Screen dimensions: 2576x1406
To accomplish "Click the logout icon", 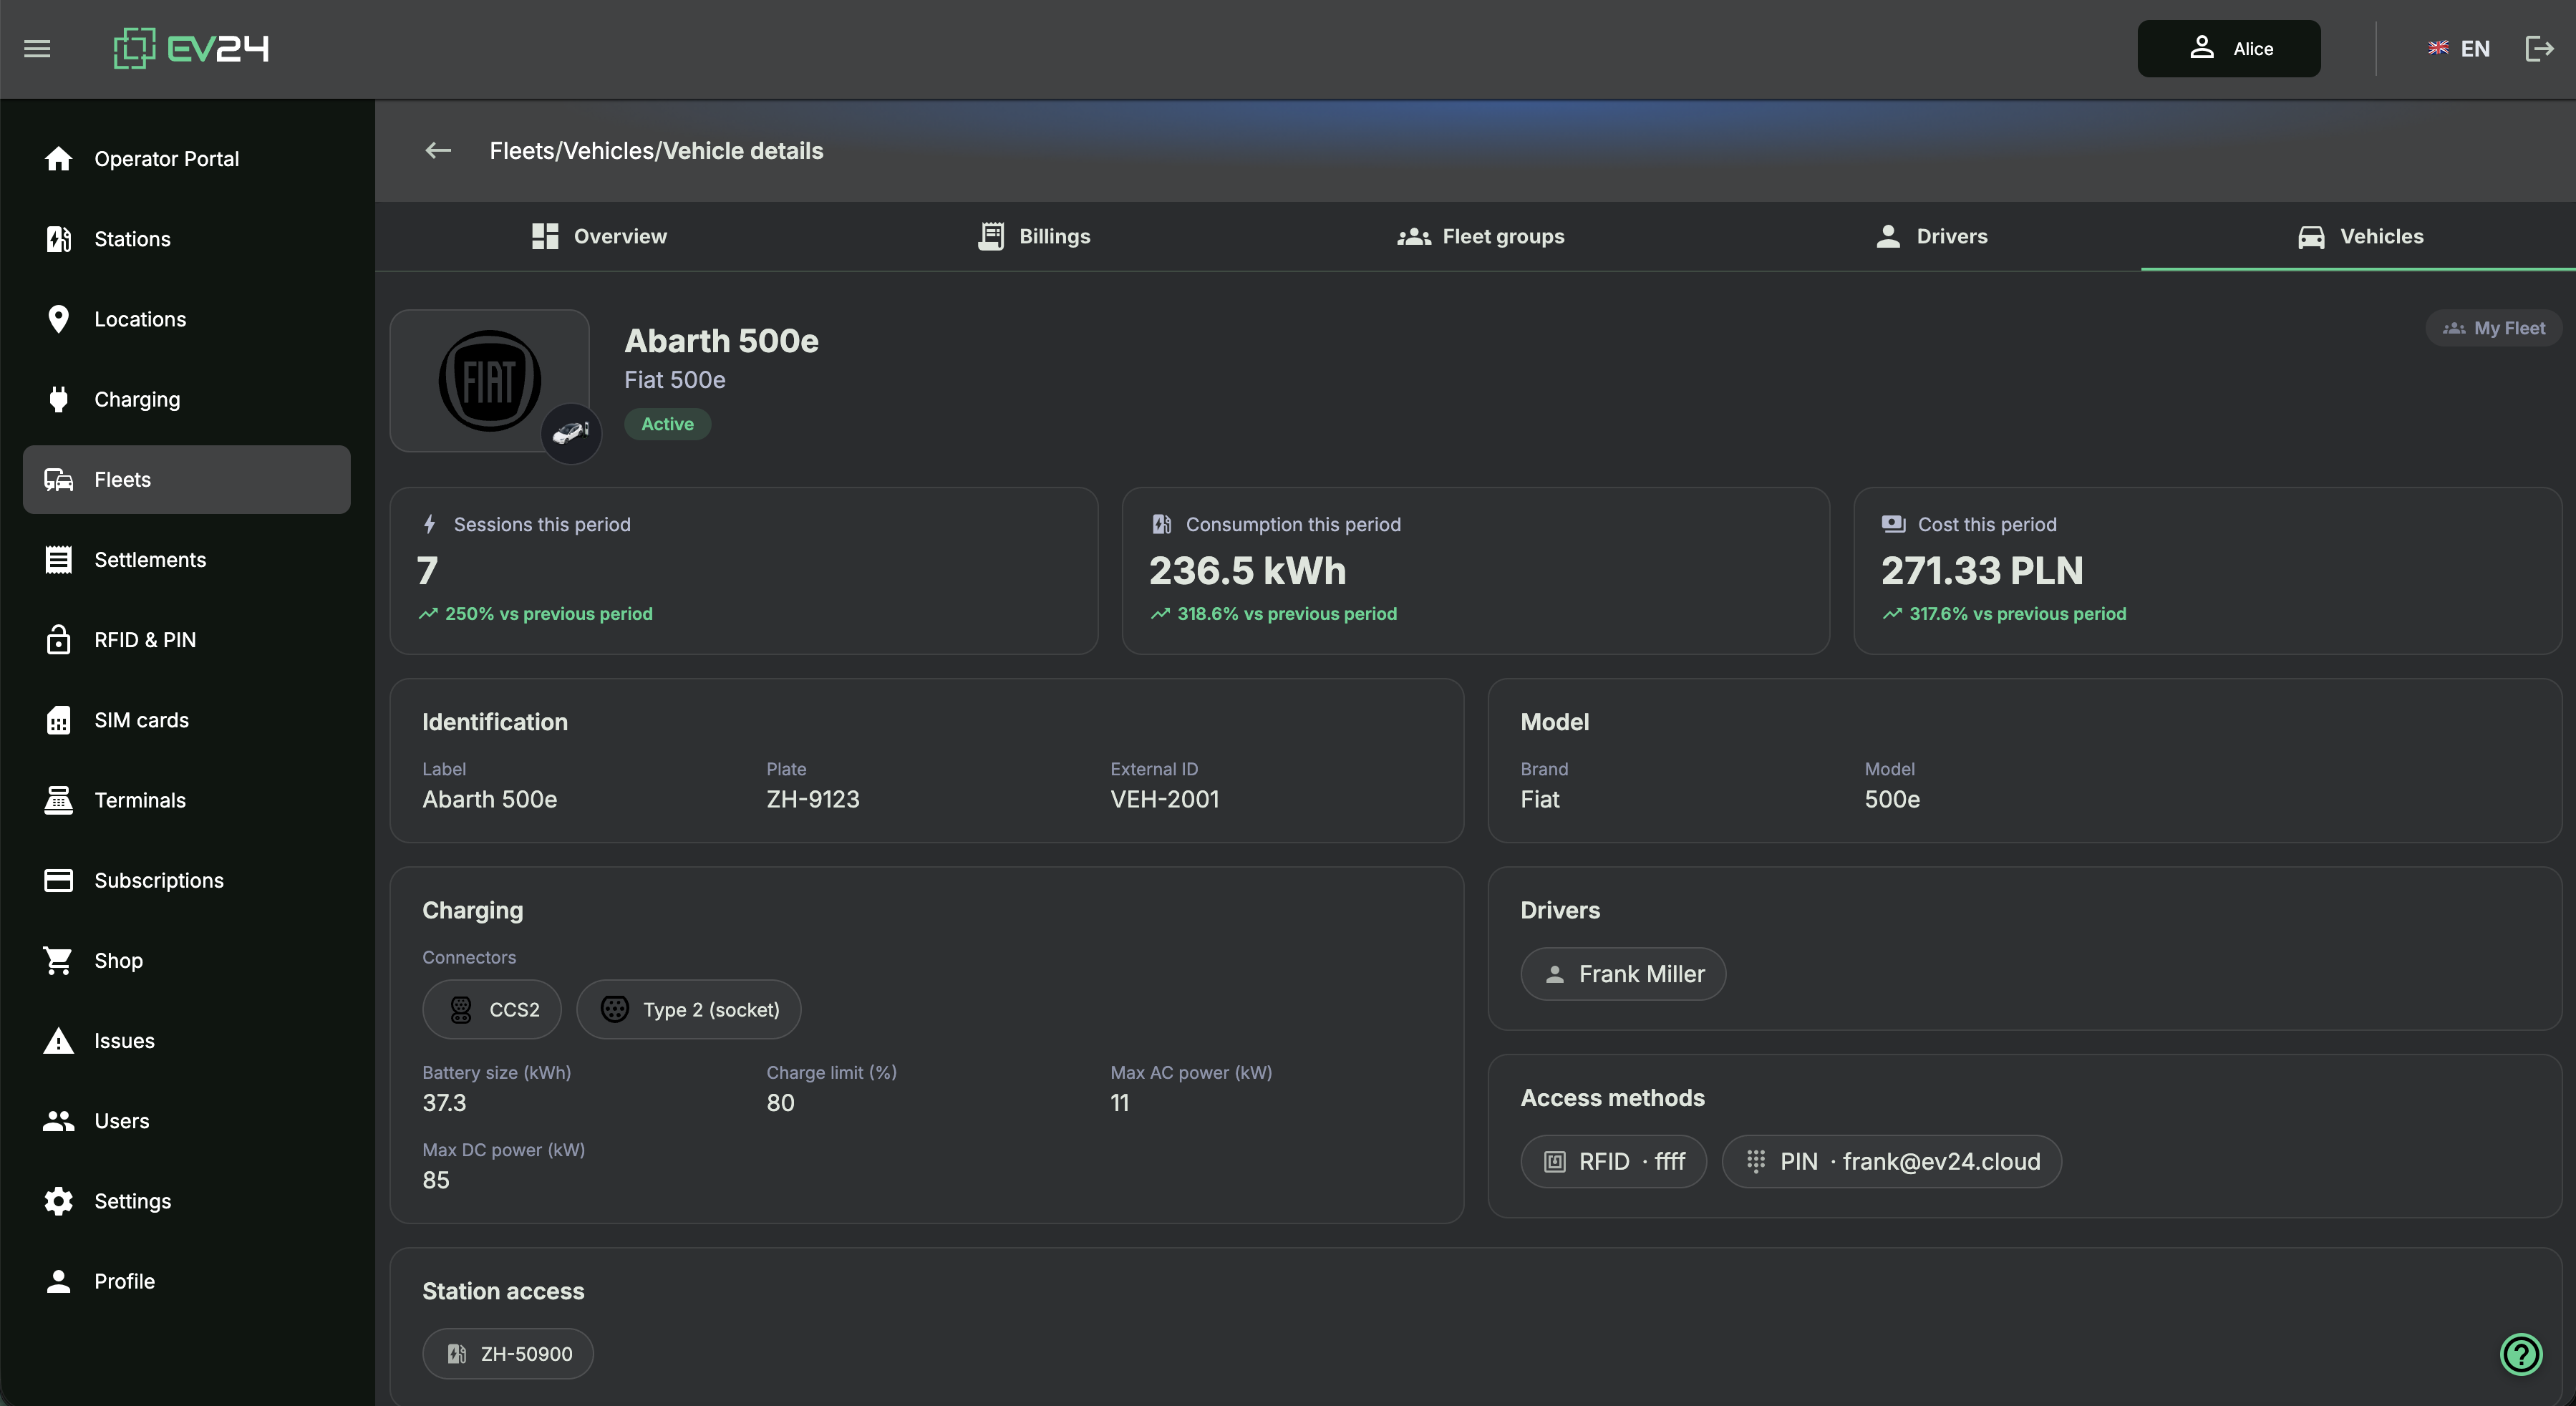I will [x=2539, y=48].
